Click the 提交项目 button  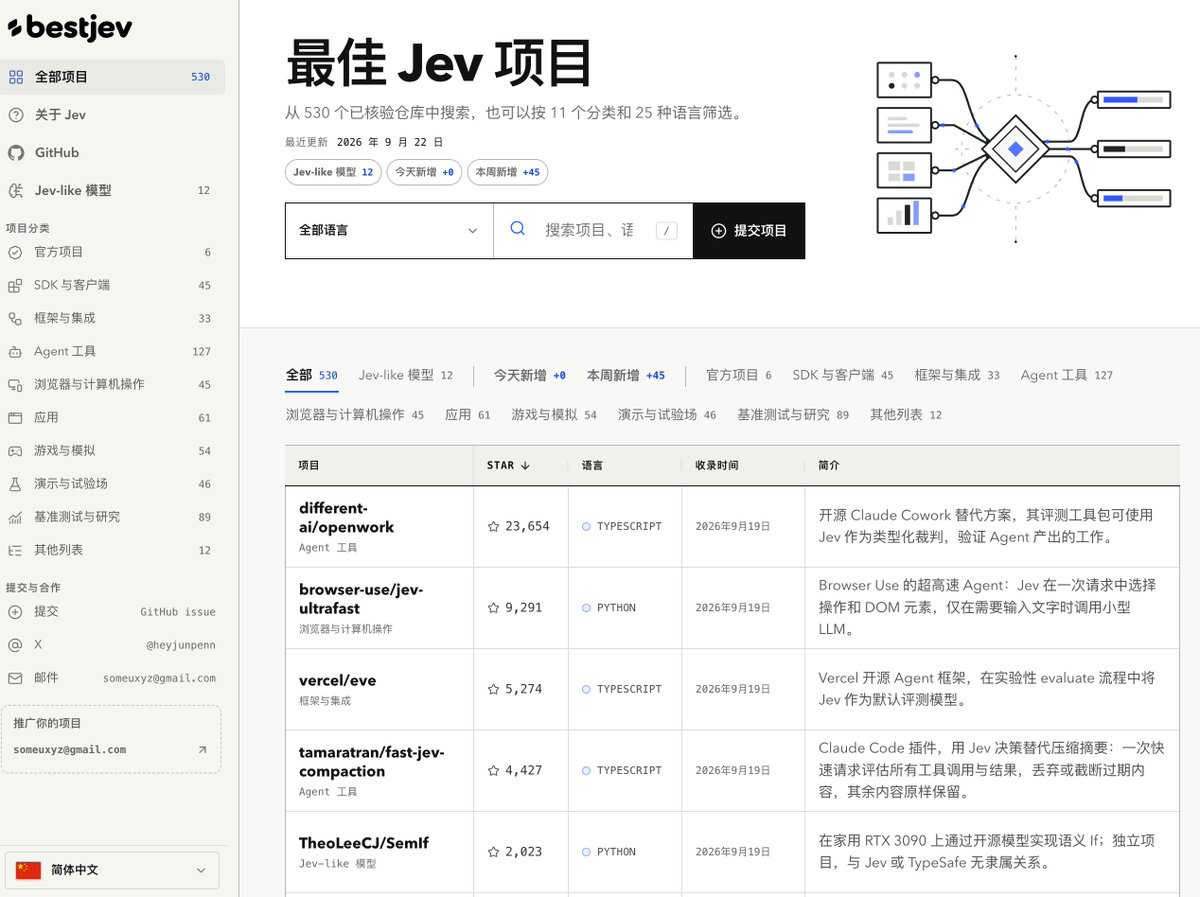(749, 230)
